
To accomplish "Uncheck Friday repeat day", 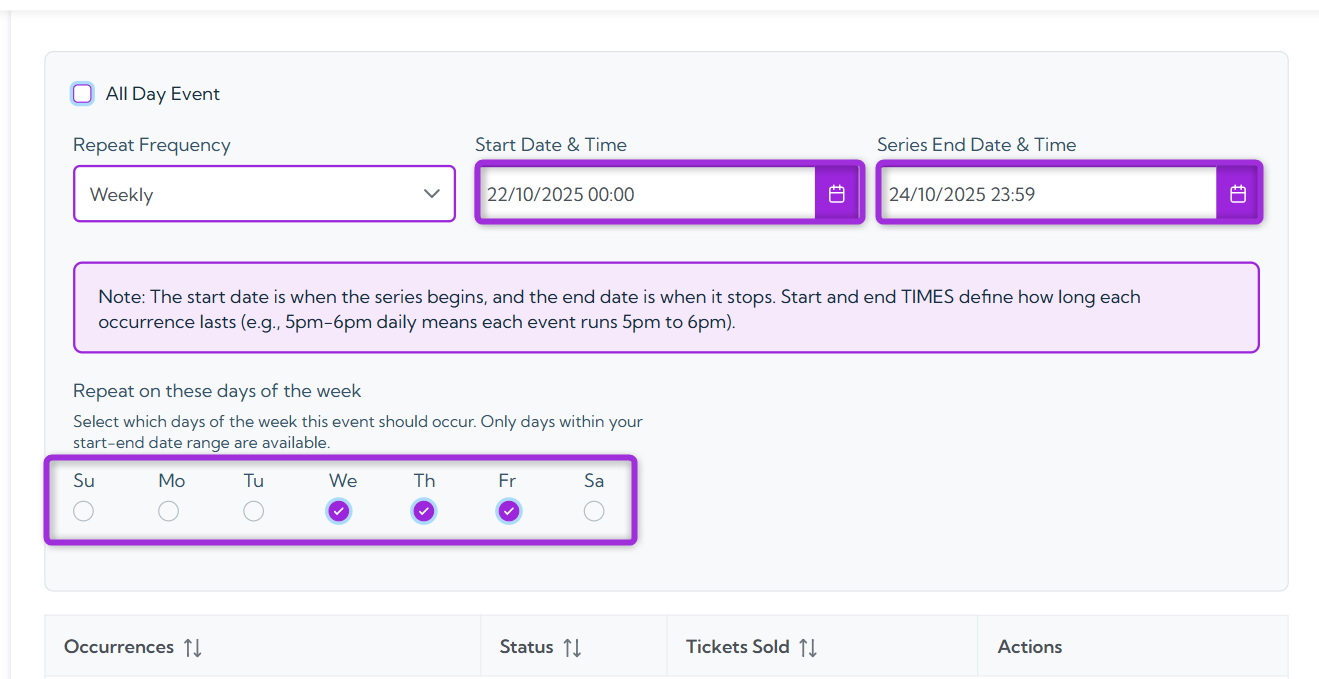I will click(509, 511).
